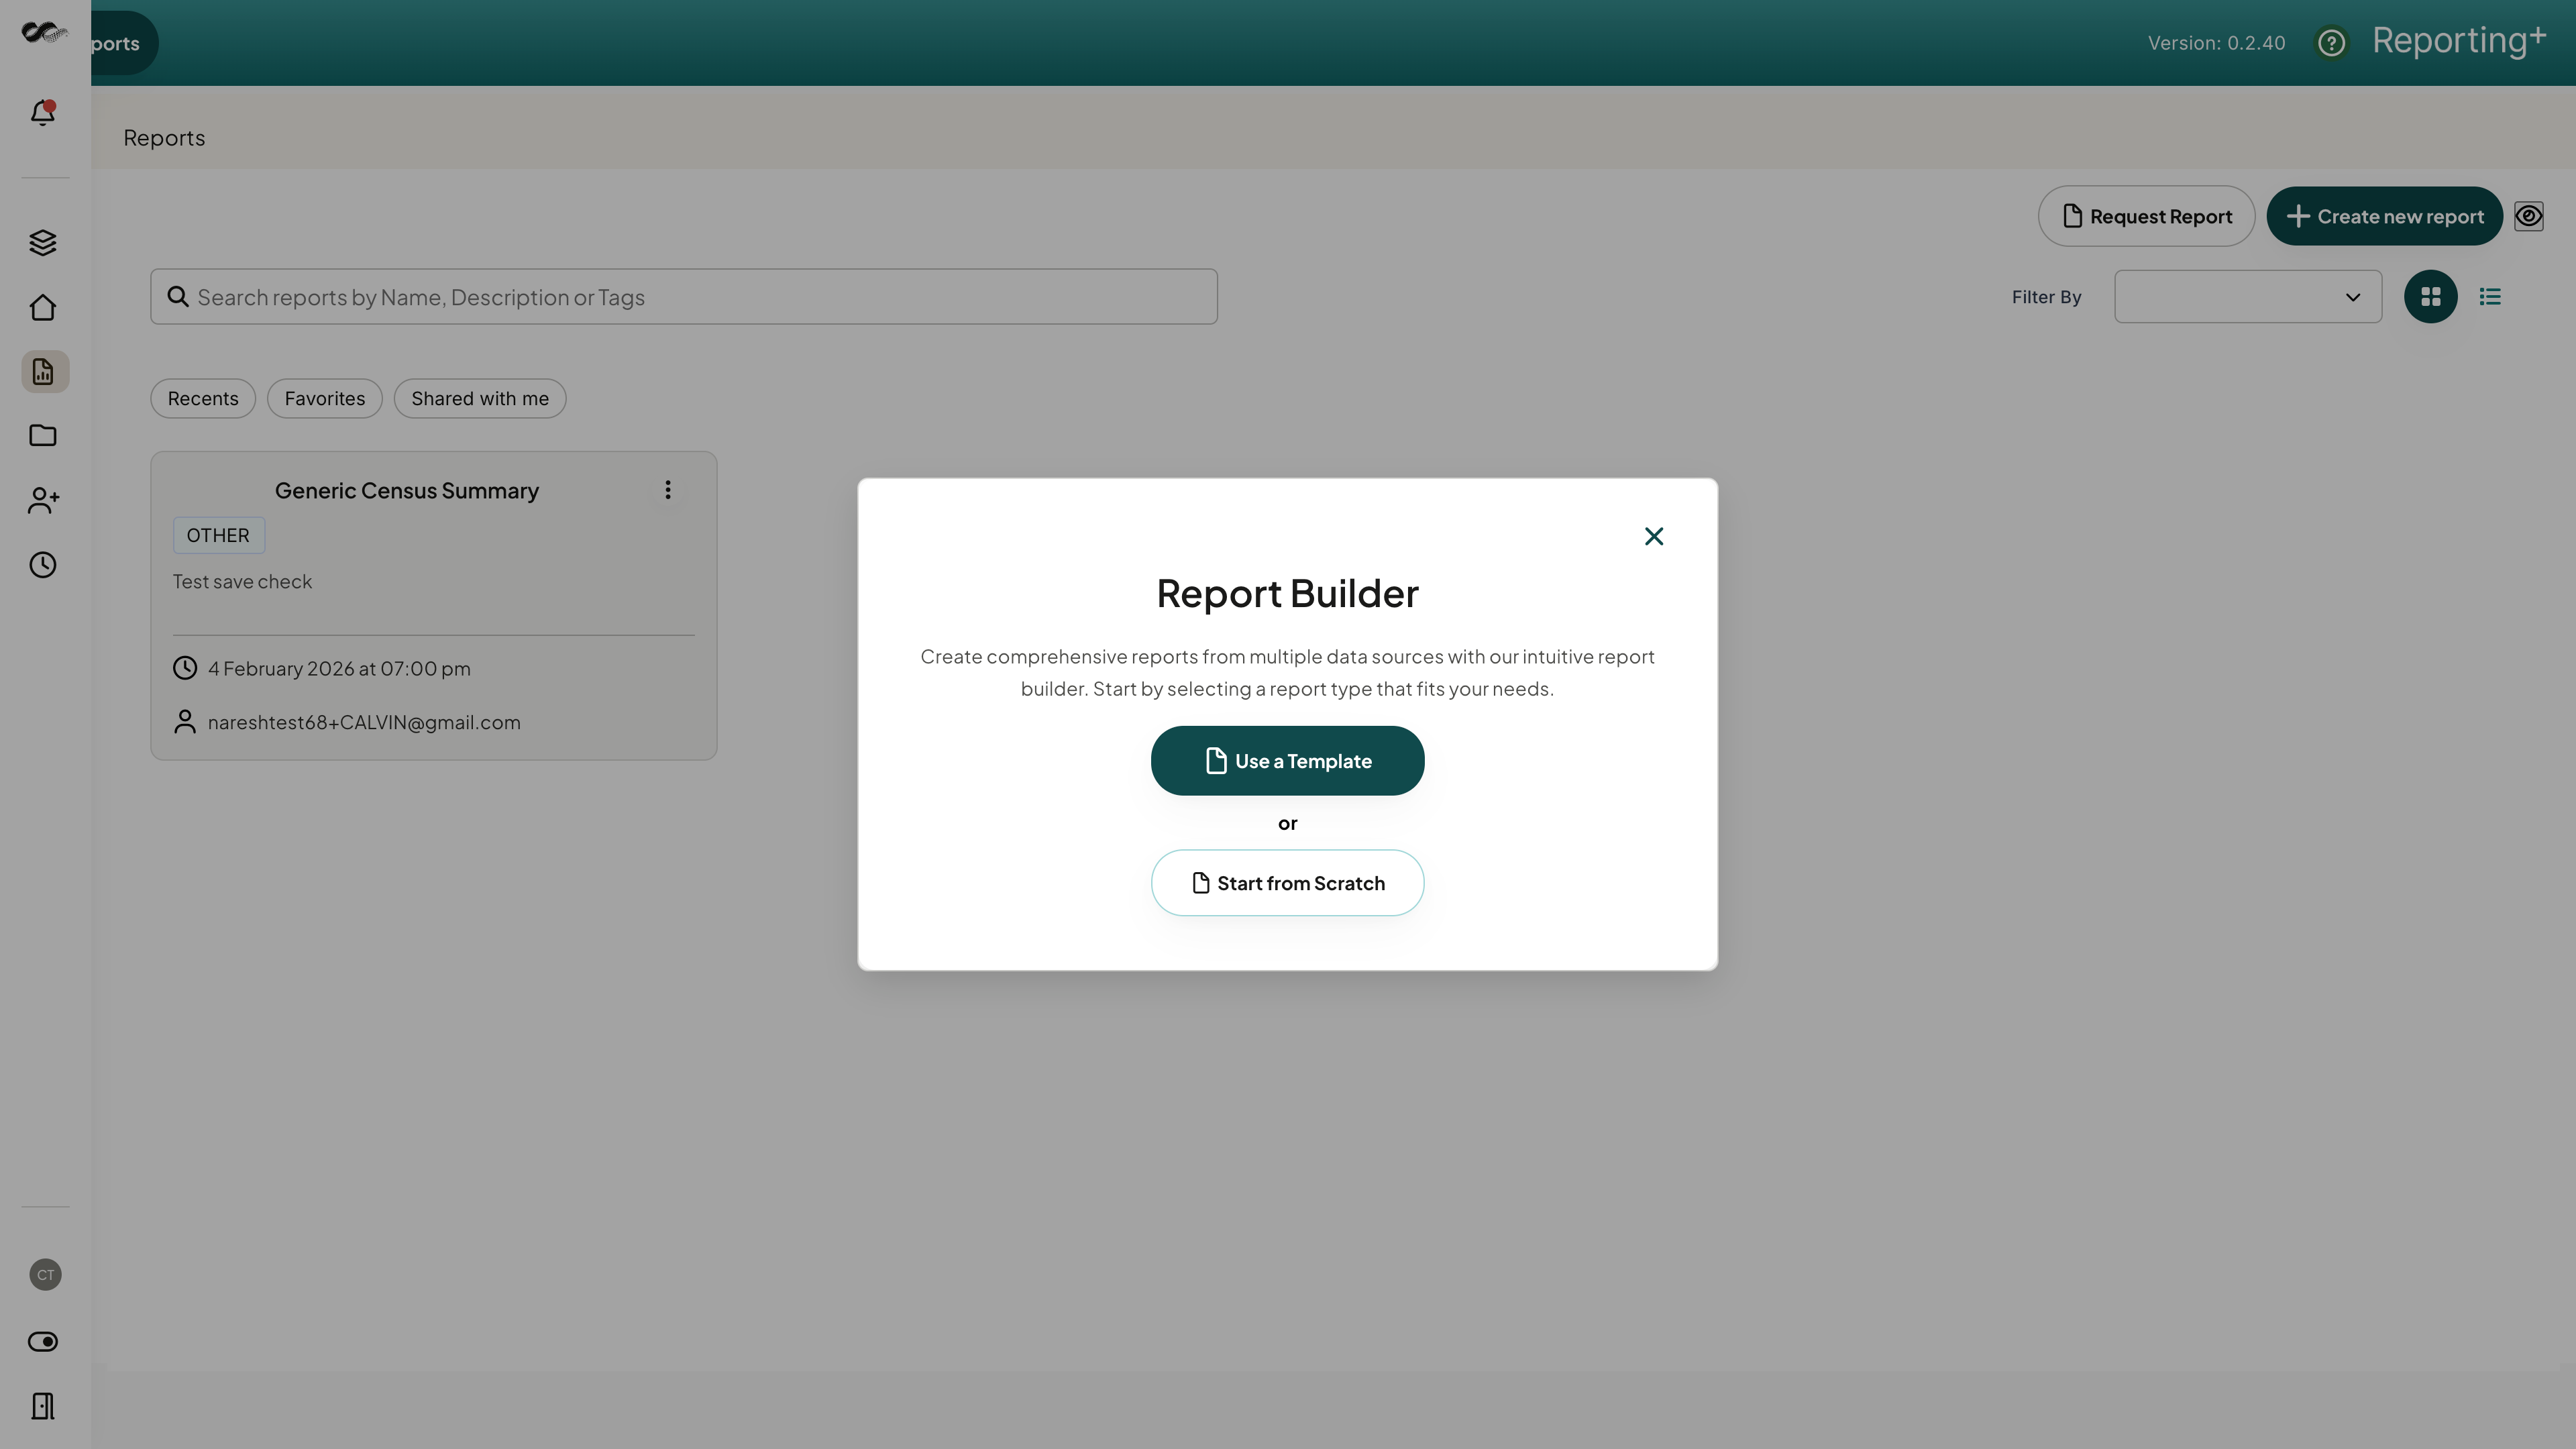Click Use a Template button
Screen dimensions: 2576x1449
tap(1288, 761)
